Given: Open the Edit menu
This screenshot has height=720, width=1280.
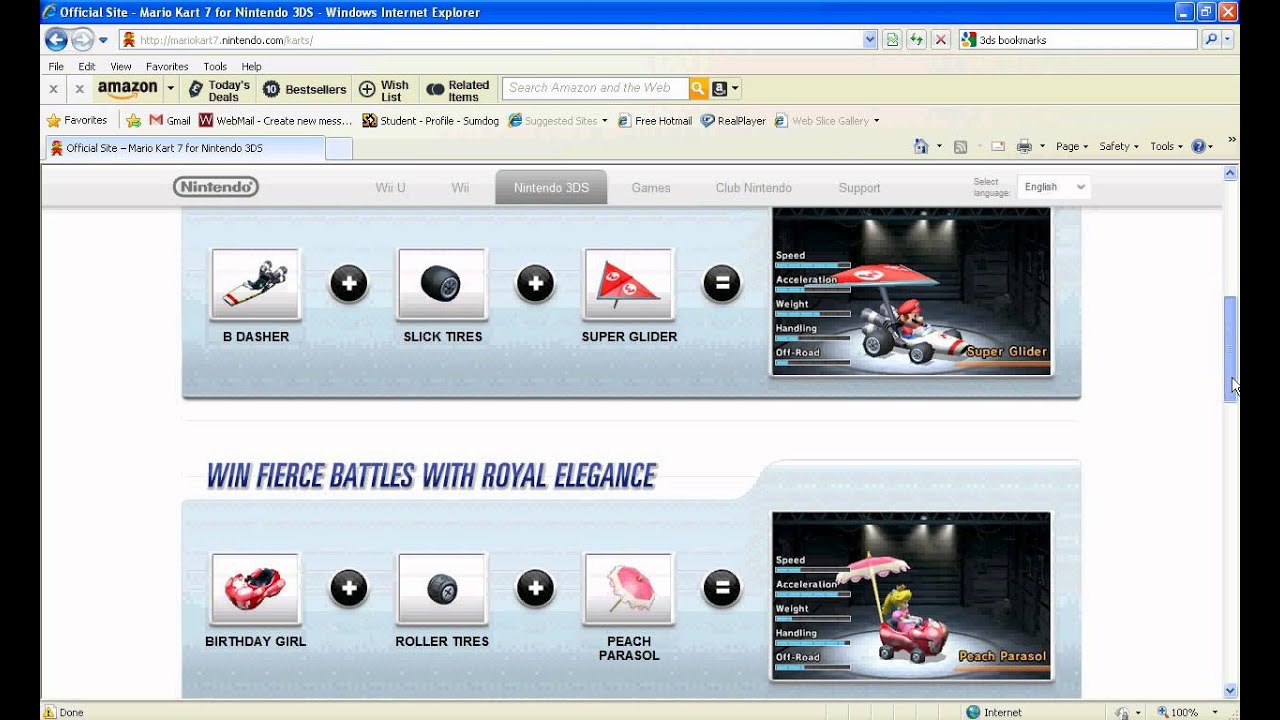Looking at the screenshot, I should 87,66.
